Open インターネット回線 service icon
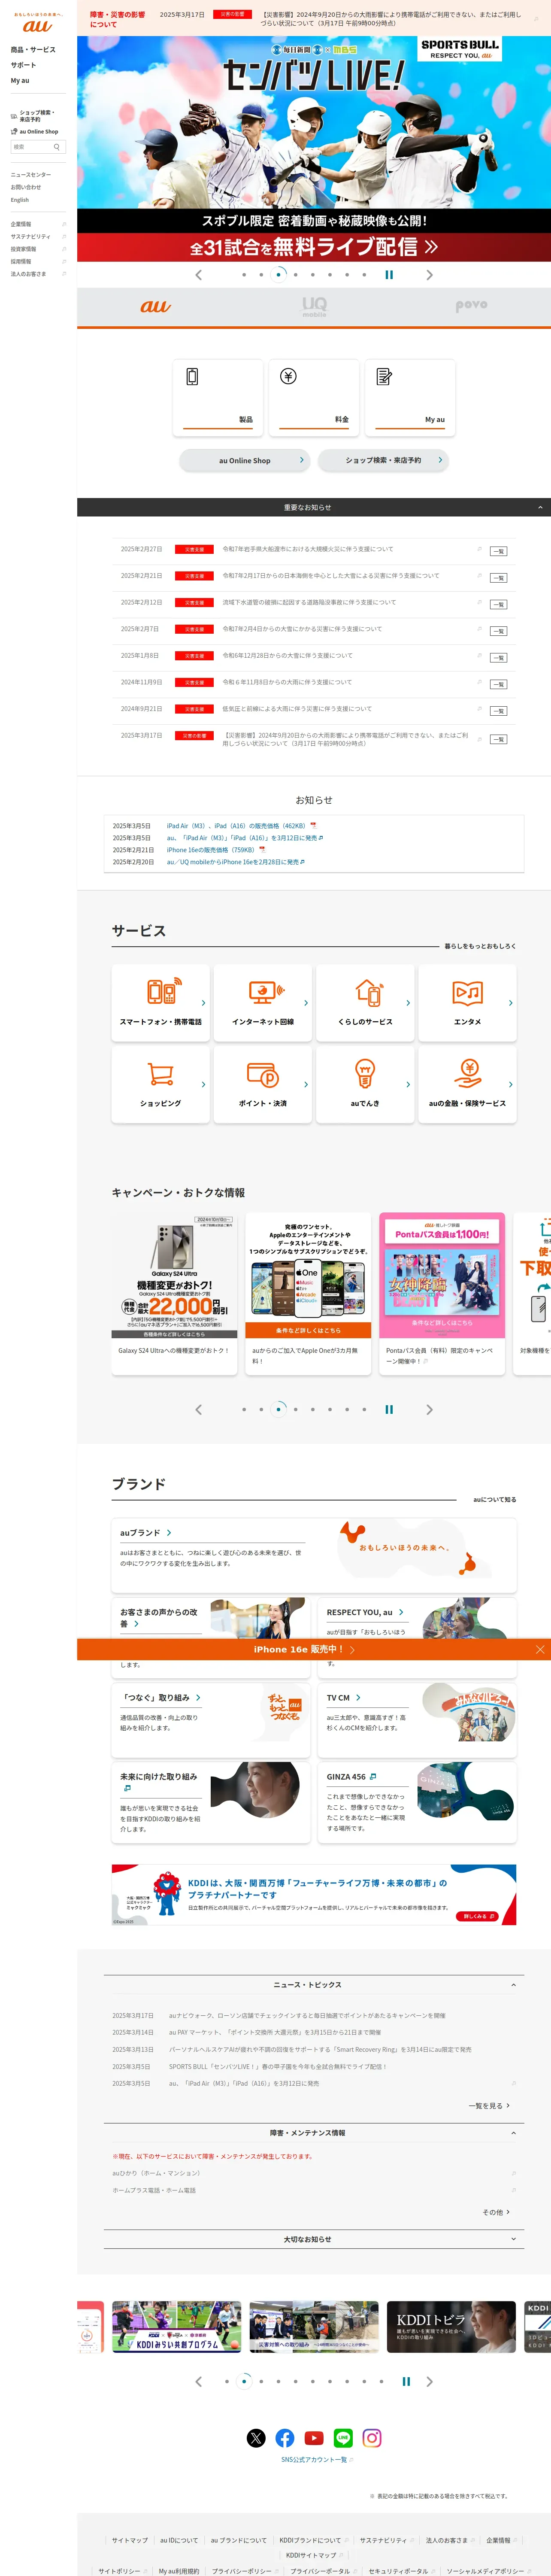The width and height of the screenshot is (551, 2576). coord(263,1003)
